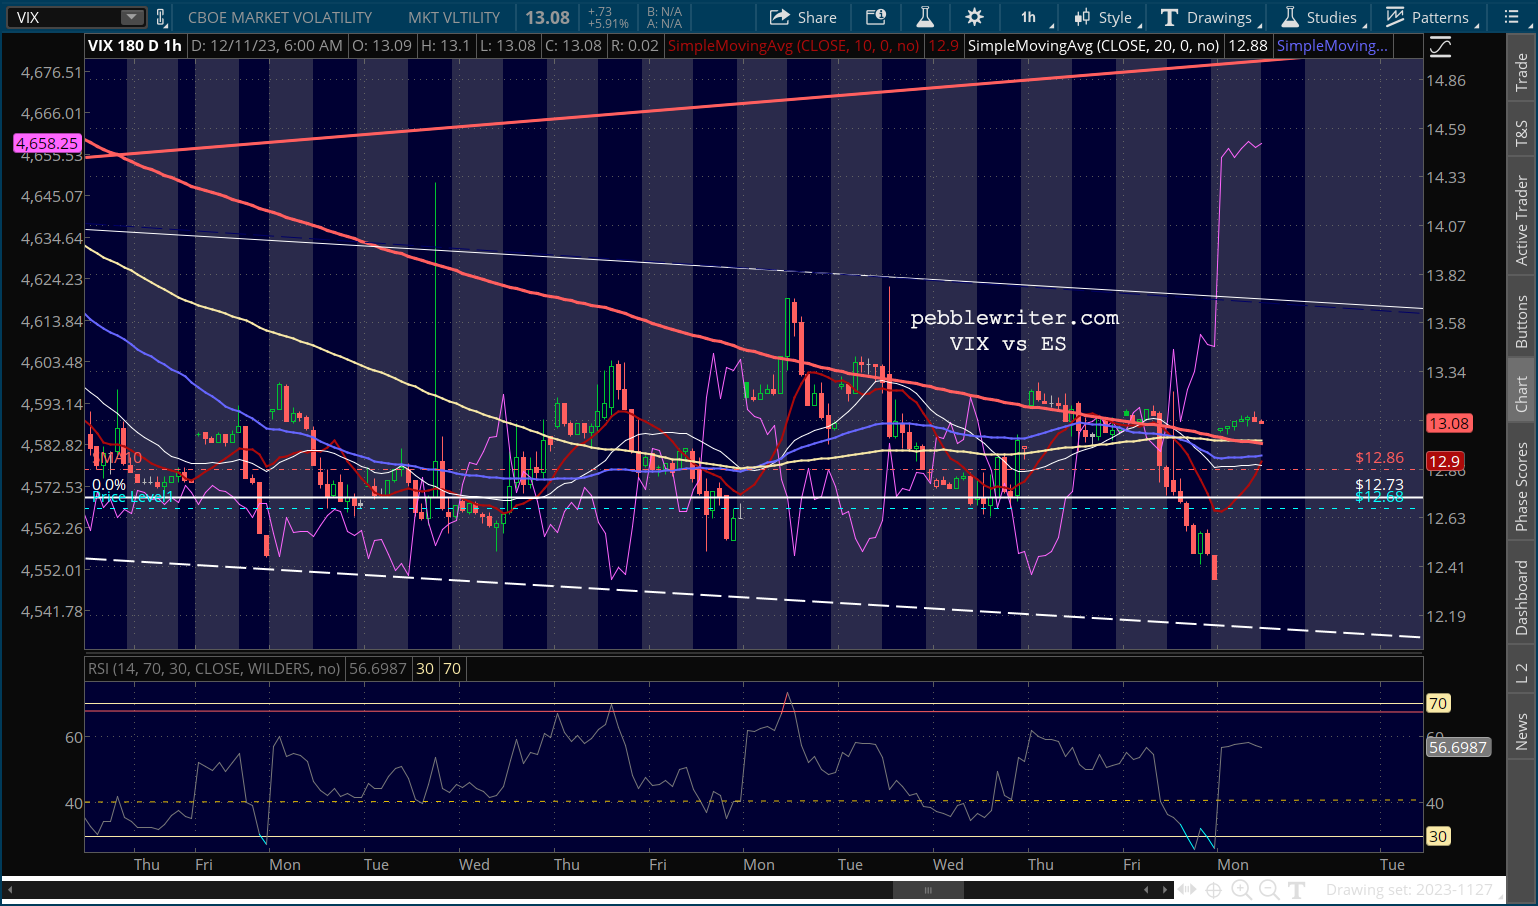1538x906 pixels.
Task: Toggle the chart expansion arrows icon
Action: click(1186, 889)
